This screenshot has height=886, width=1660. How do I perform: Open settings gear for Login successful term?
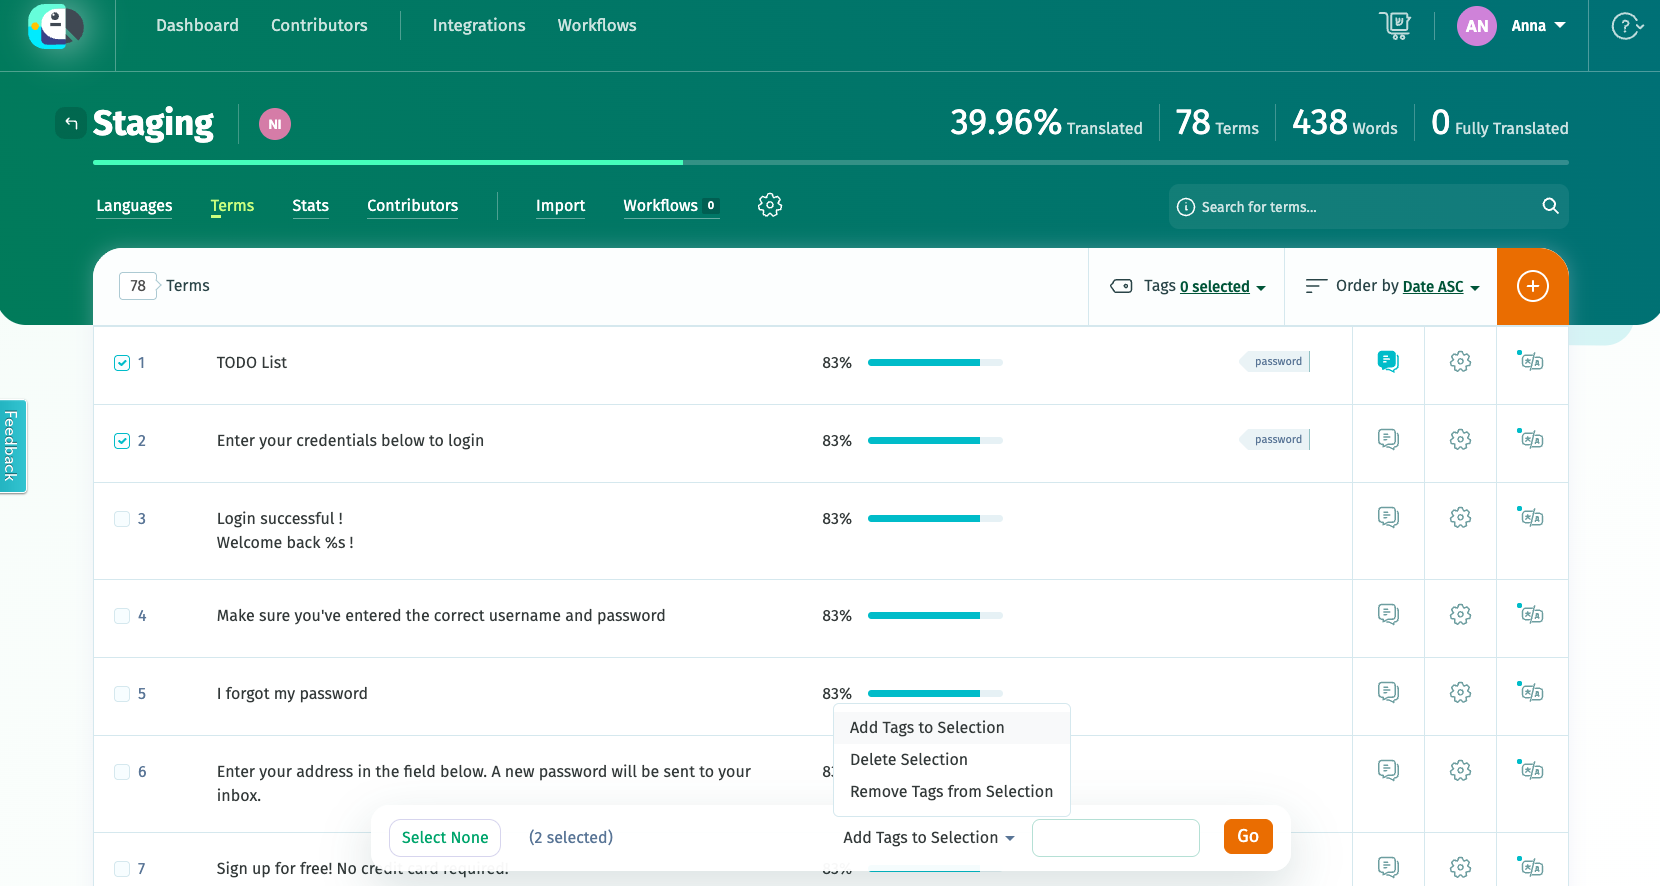(1460, 517)
